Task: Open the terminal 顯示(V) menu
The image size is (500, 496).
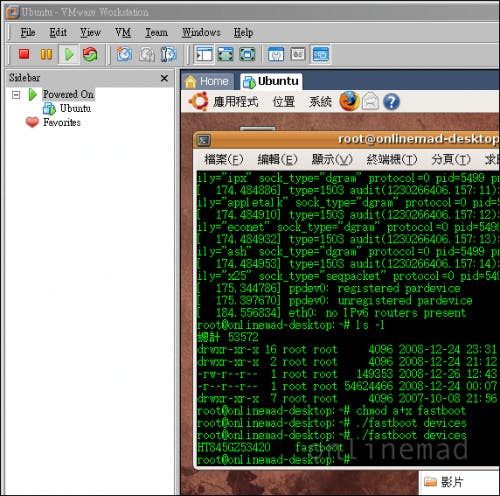Action: point(332,160)
